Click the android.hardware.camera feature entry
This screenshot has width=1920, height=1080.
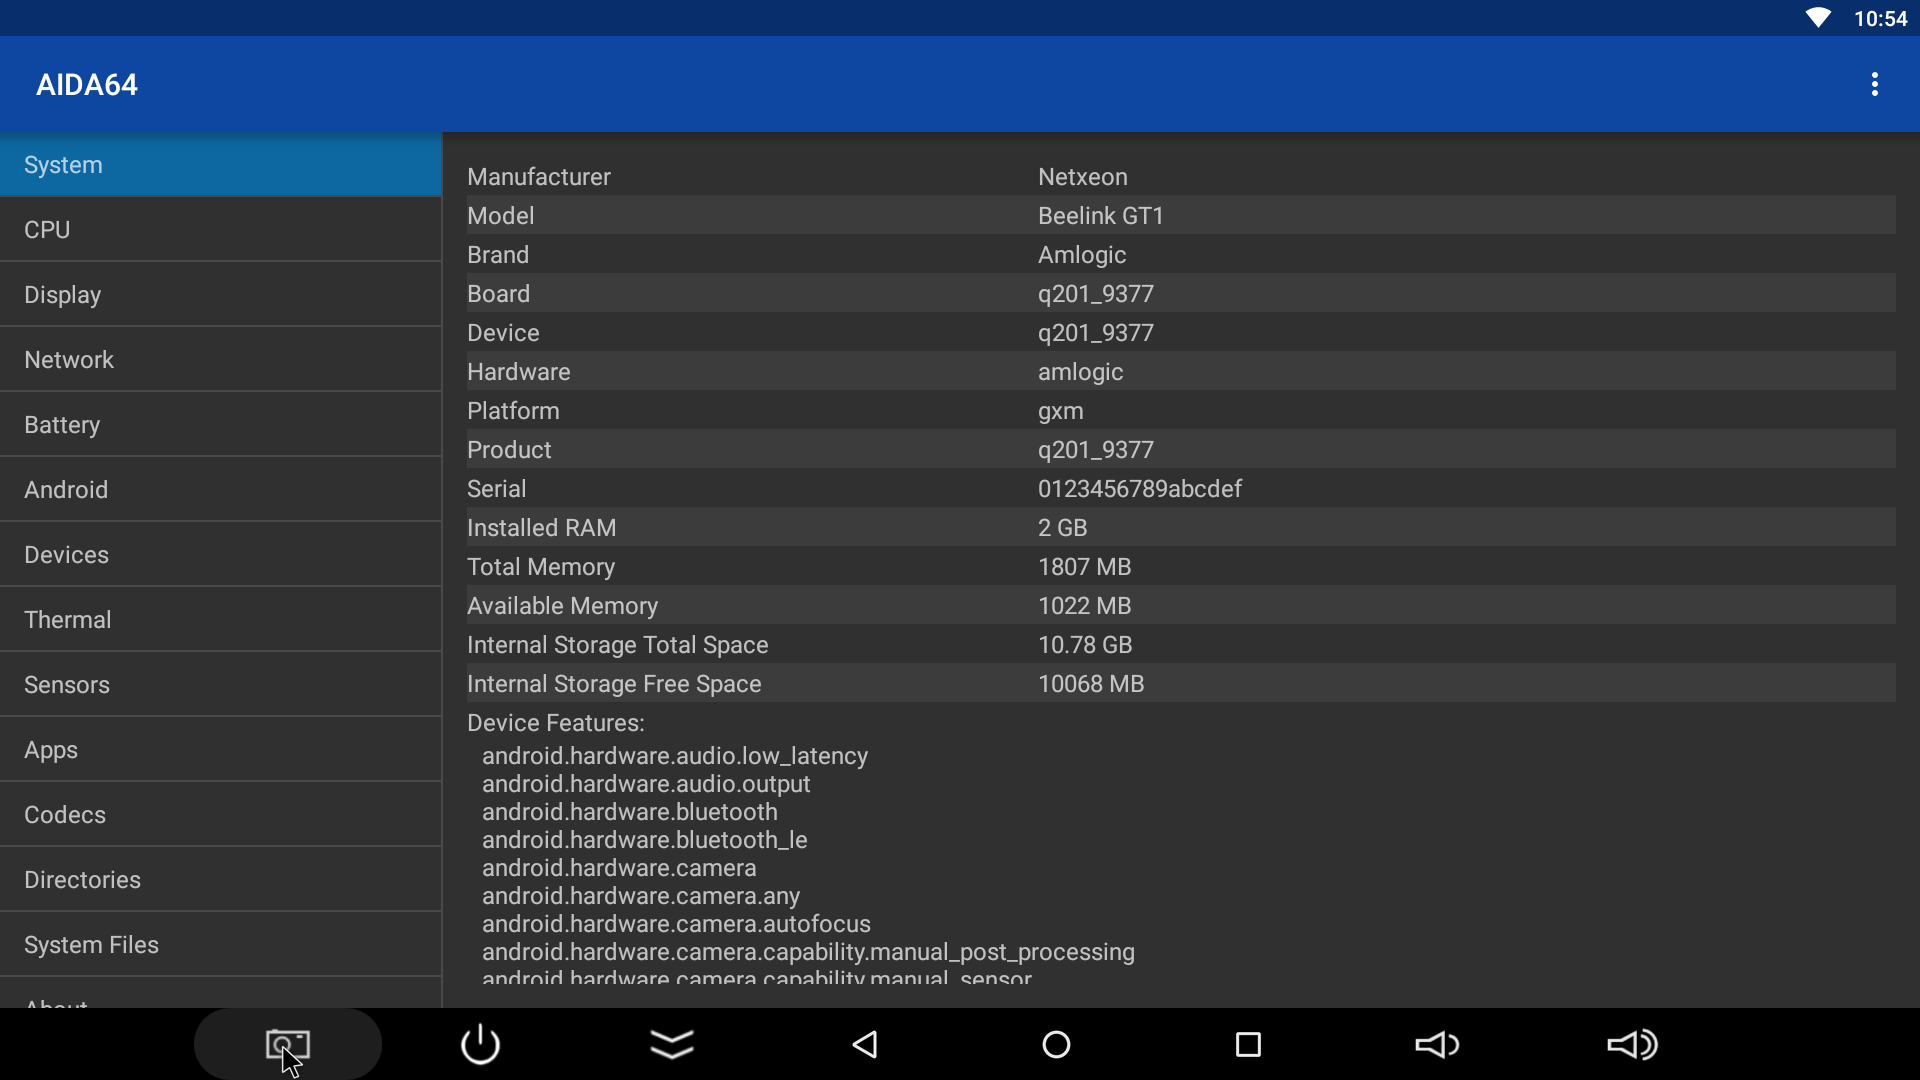619,868
